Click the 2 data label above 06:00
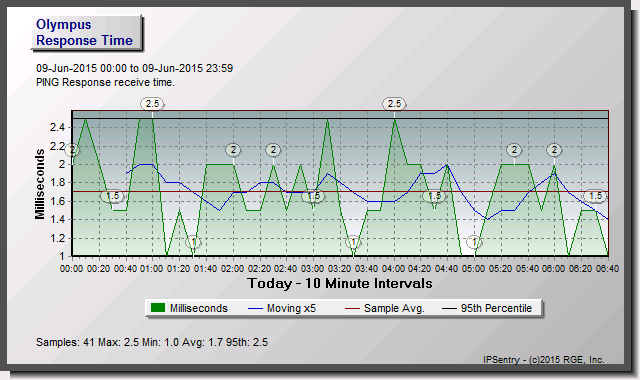This screenshot has height=380, width=640. pos(554,150)
